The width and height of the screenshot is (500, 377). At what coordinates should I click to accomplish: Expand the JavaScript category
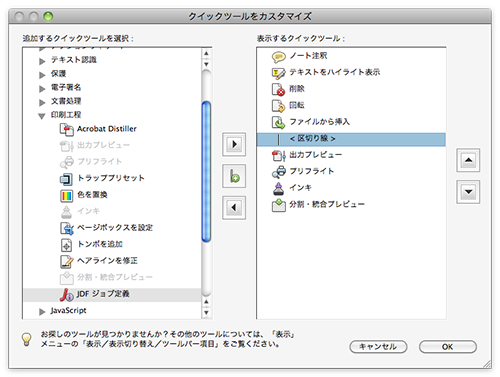(42, 312)
